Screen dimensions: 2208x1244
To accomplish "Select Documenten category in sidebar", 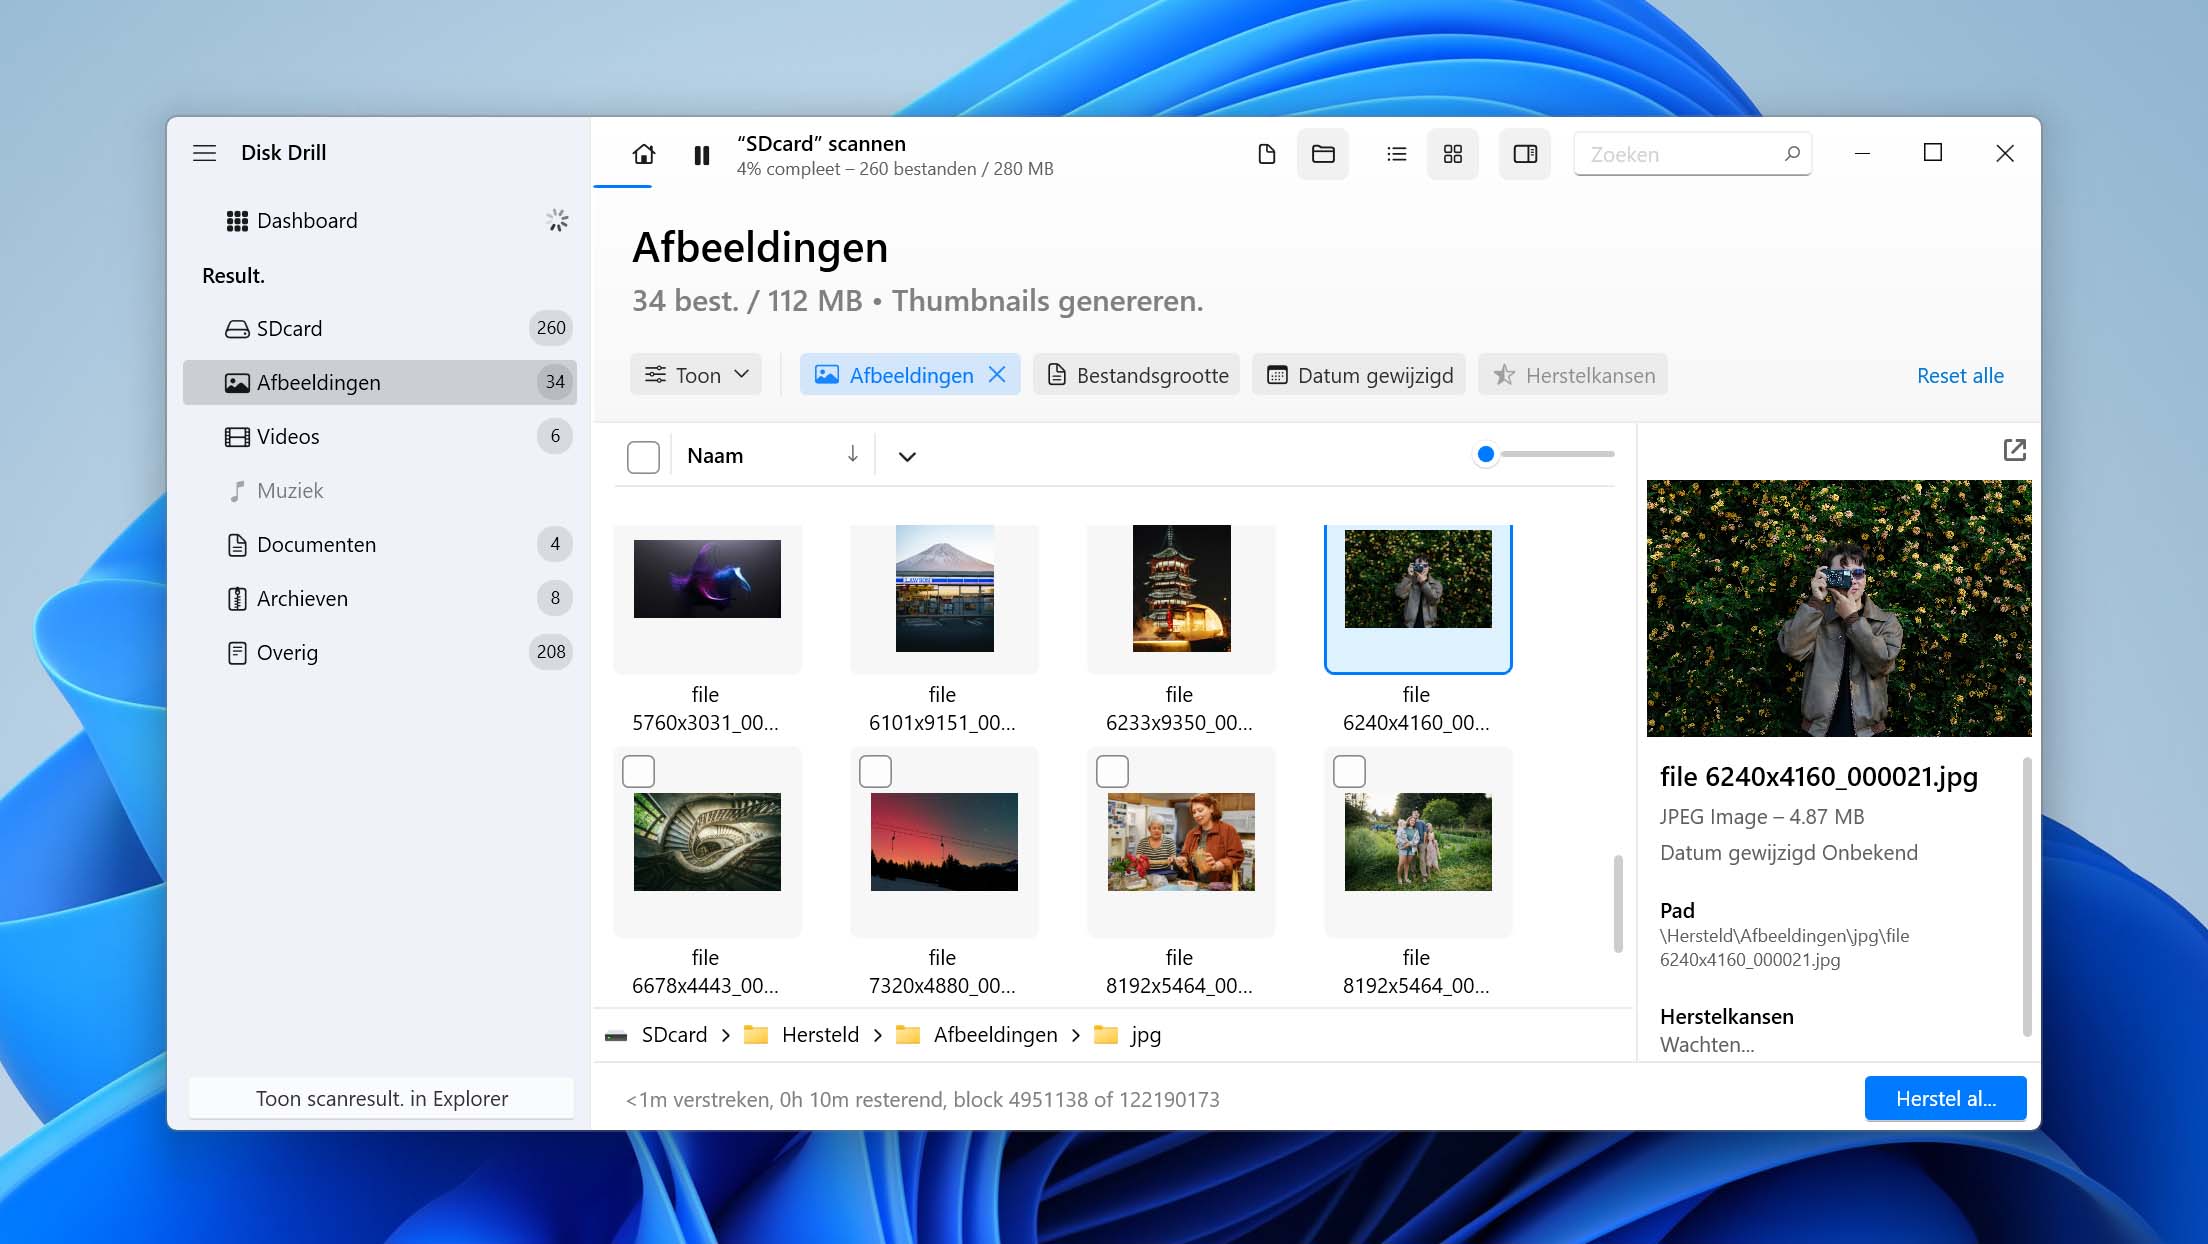I will [380, 544].
